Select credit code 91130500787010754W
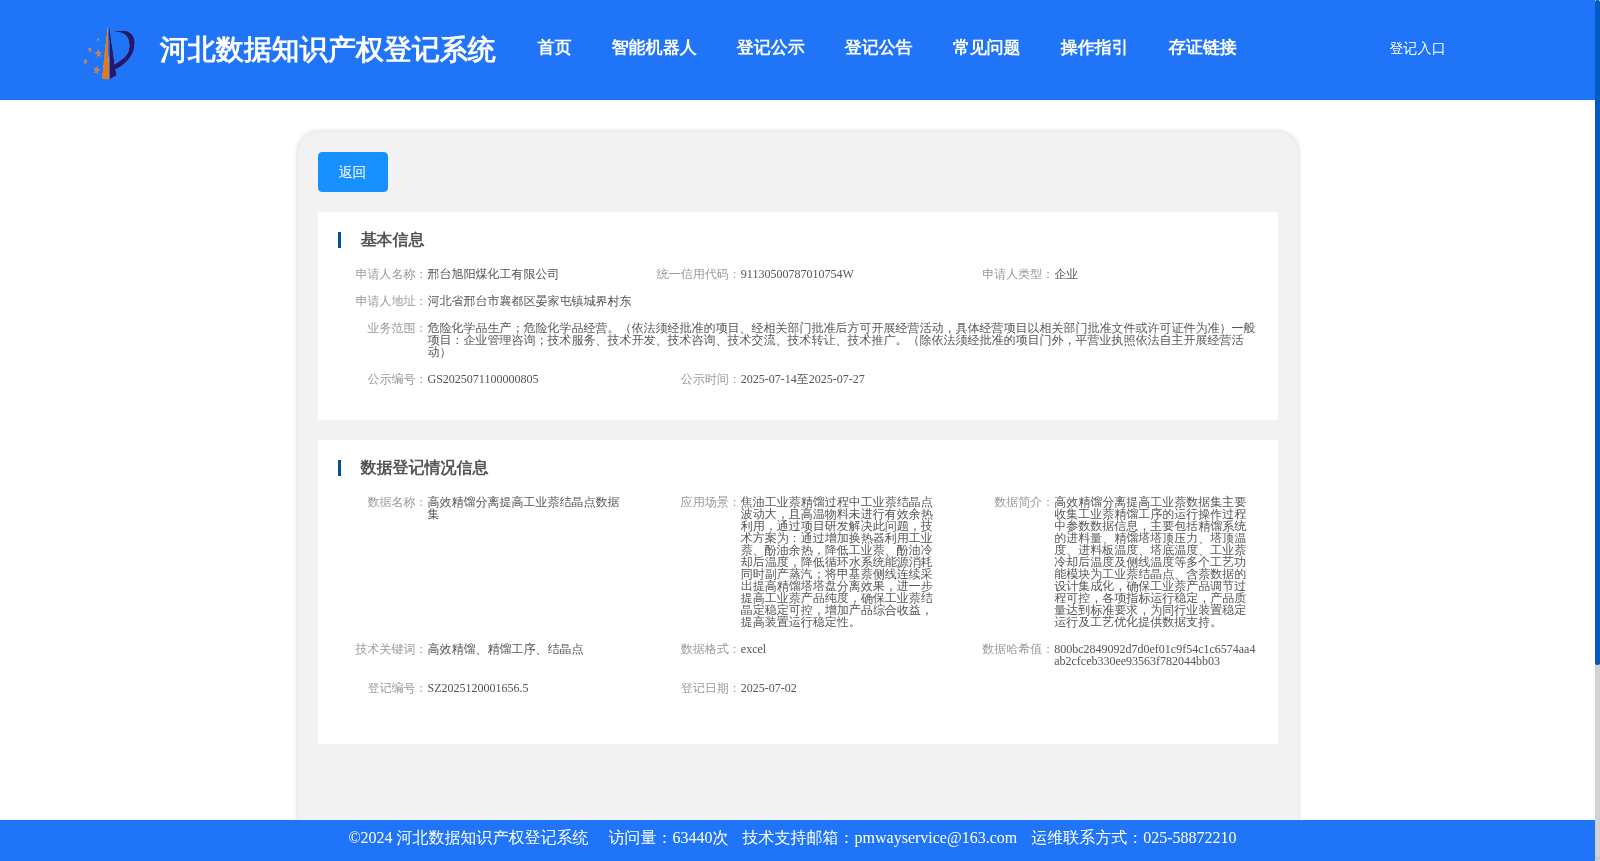Screen dimensions: 1600x861 click(x=797, y=274)
